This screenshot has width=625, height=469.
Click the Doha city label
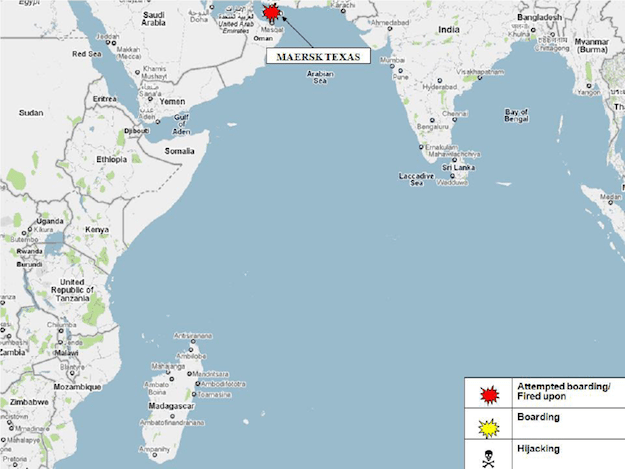tap(199, 19)
